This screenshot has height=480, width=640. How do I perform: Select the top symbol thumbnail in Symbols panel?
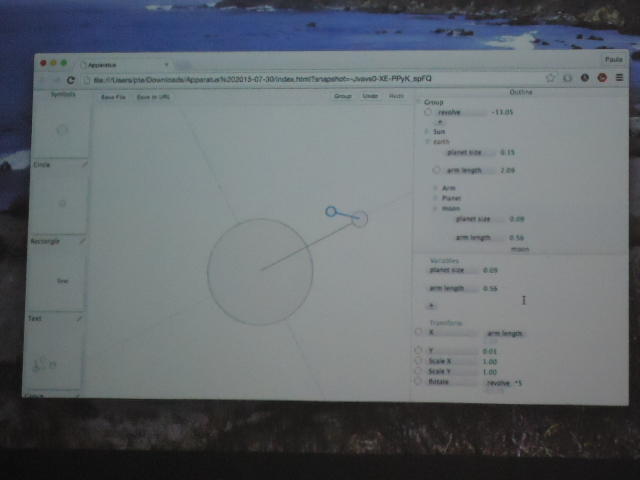[x=62, y=130]
